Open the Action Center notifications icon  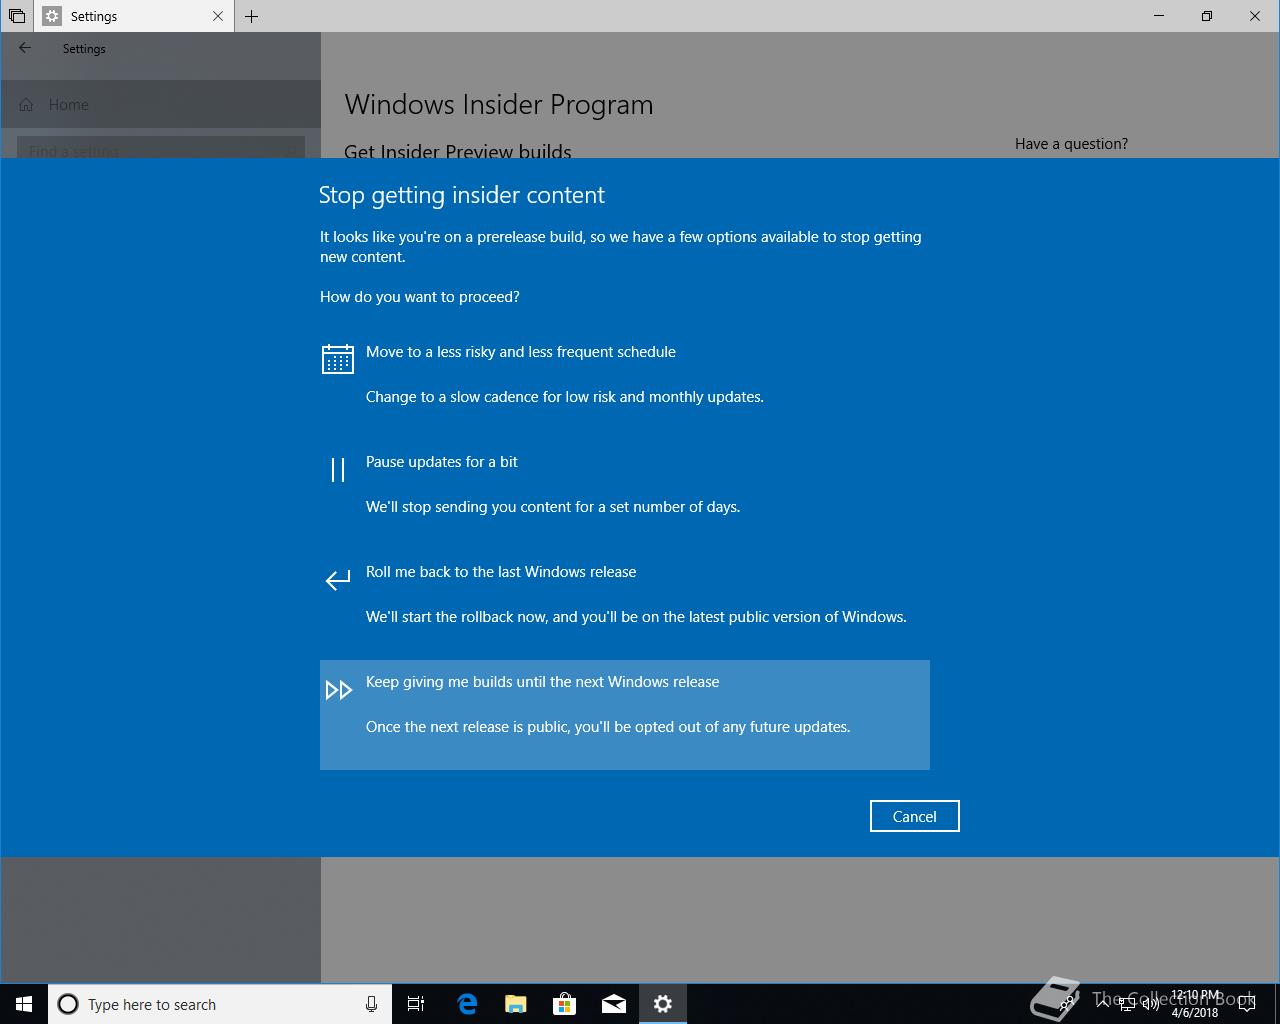[x=1247, y=1004]
